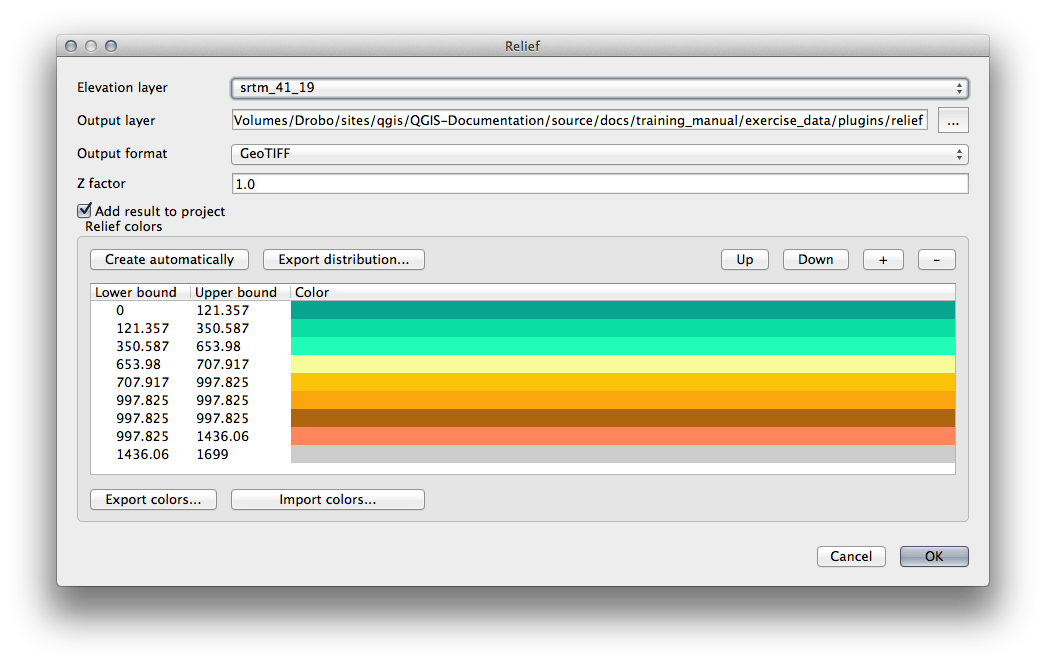This screenshot has width=1046, height=665.
Task: Click the minus button to remove color
Action: (936, 260)
